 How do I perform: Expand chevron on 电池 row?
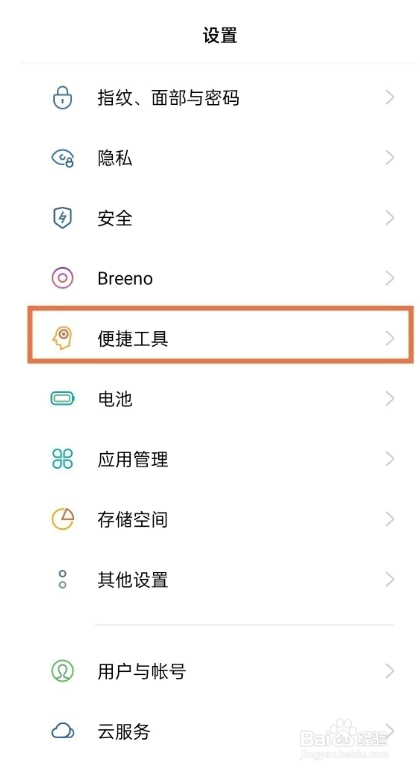click(x=390, y=398)
